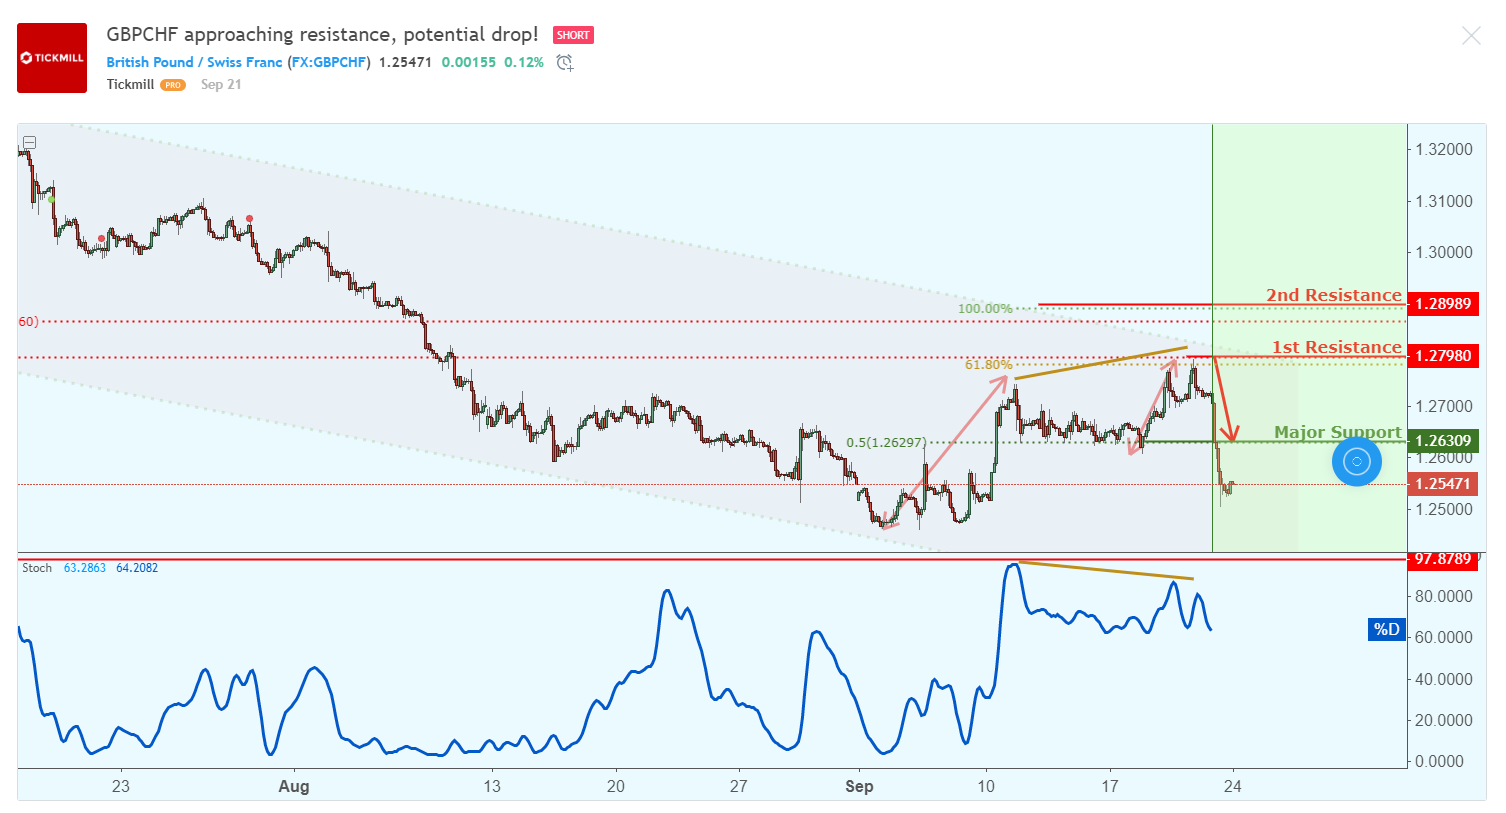Click the 1.25471 current price label
This screenshot has width=1506, height=813.
[x=1443, y=484]
